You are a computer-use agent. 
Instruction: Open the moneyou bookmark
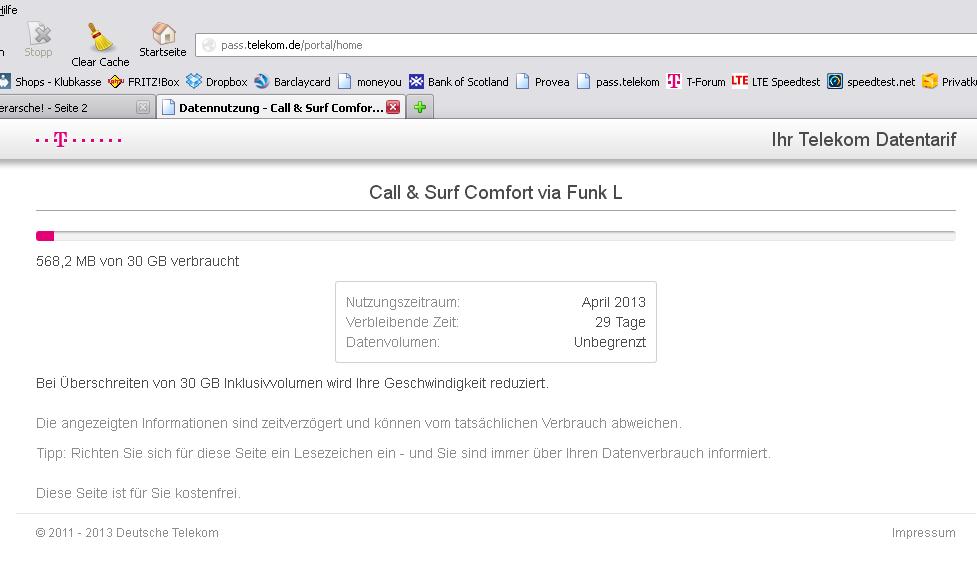[370, 82]
